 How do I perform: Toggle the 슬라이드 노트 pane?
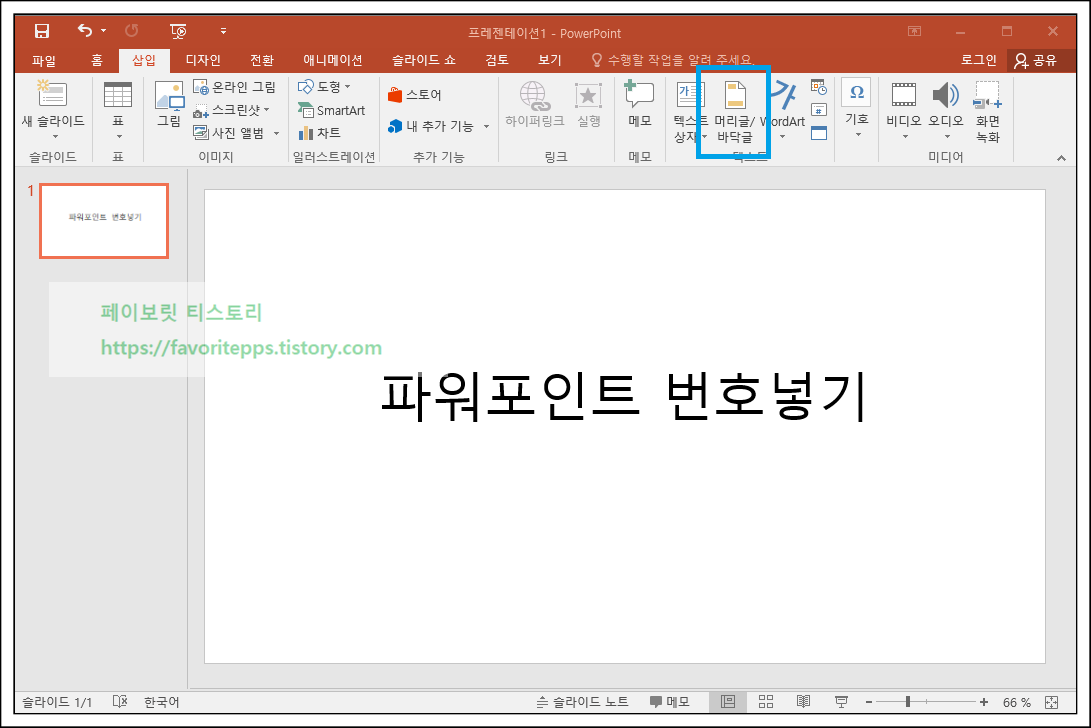click(x=582, y=702)
